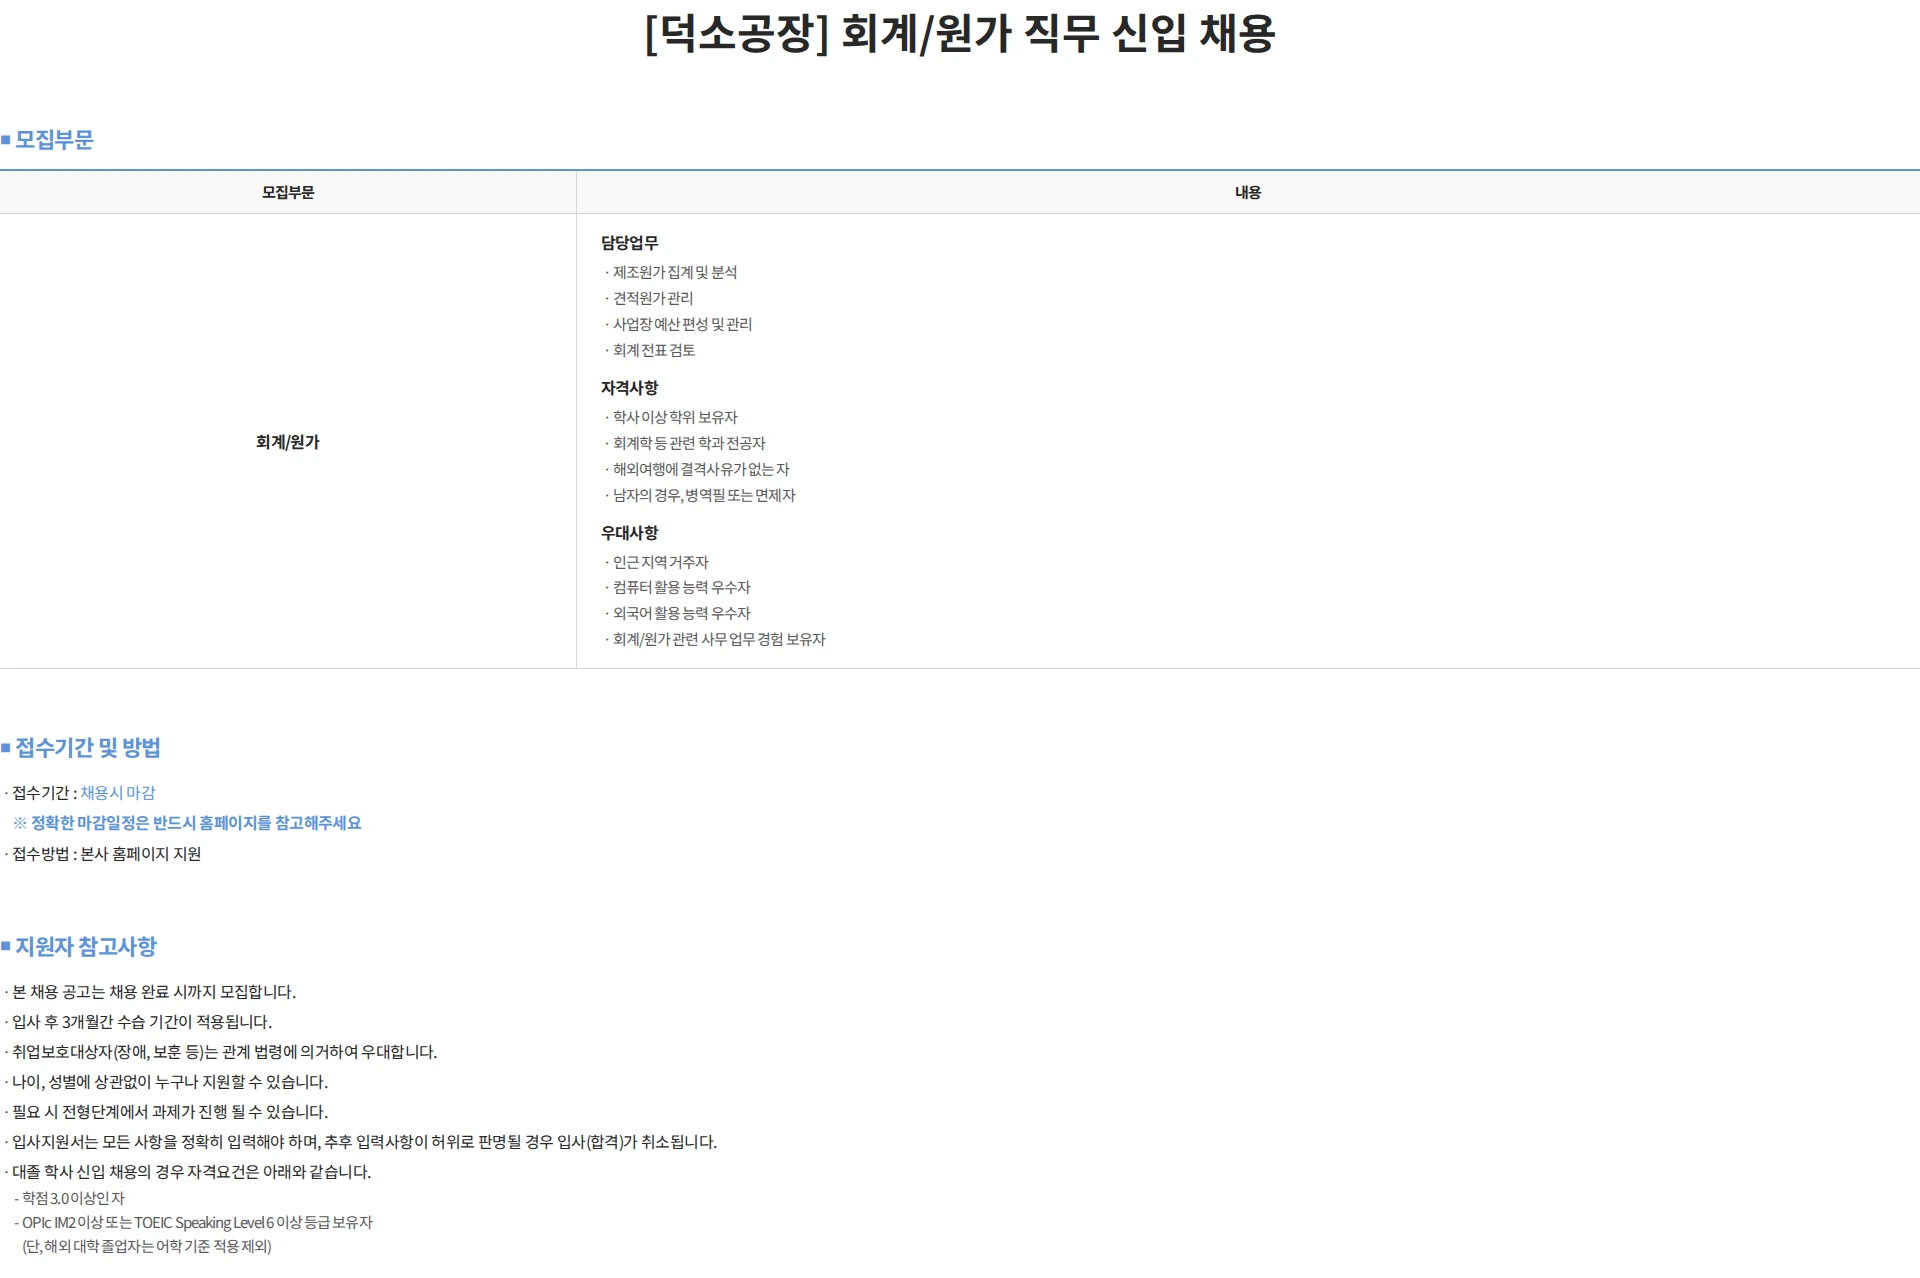This screenshot has width=1920, height=1278.
Task: Select '해외여행에 결격사유가 없는 자' line
Action: click(x=701, y=469)
